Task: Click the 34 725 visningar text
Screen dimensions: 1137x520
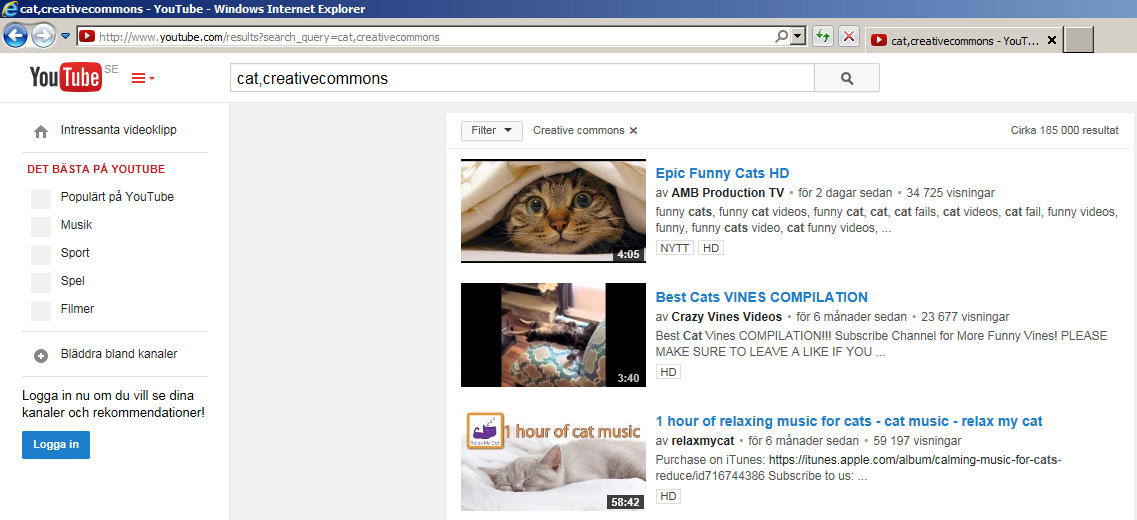Action: pos(950,193)
